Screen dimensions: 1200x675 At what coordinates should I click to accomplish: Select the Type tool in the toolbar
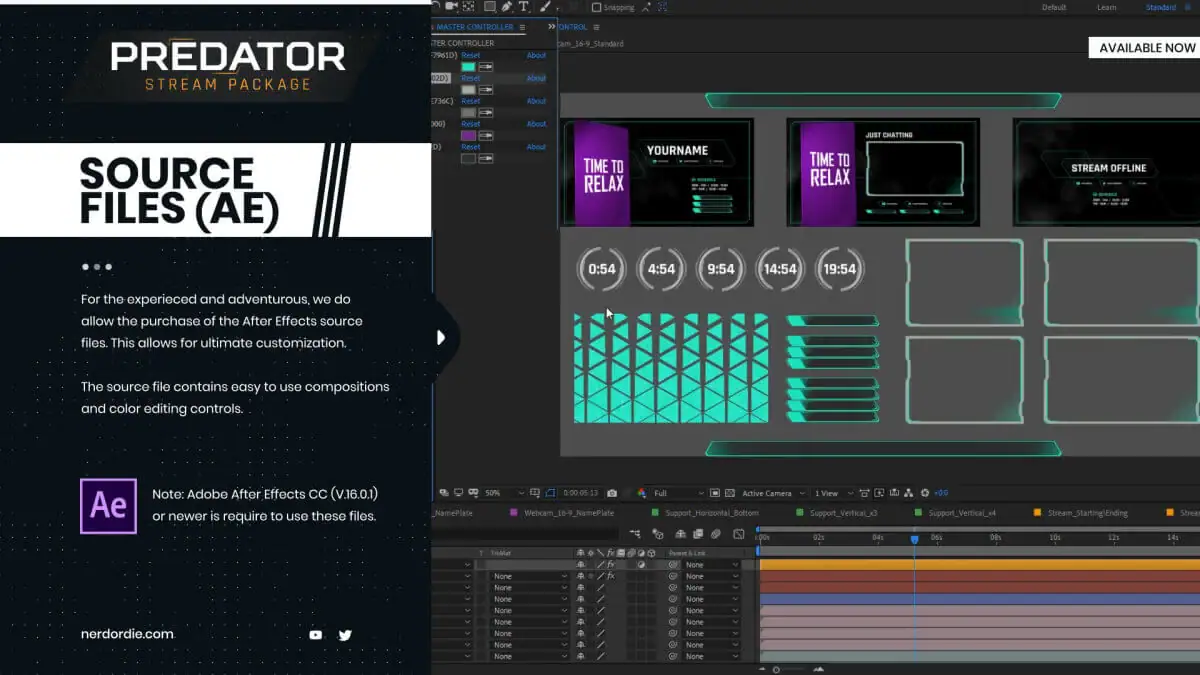(x=523, y=7)
